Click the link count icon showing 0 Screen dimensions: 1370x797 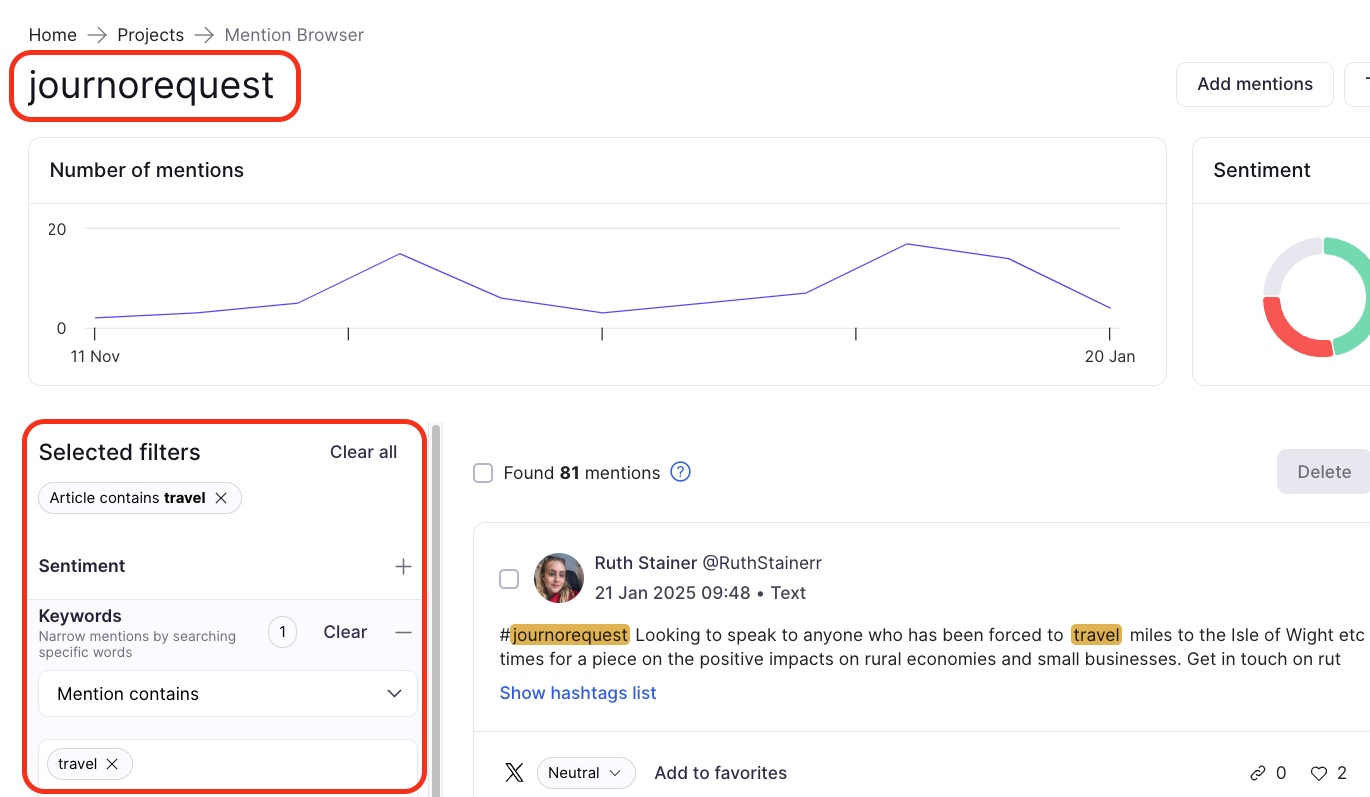[1258, 773]
